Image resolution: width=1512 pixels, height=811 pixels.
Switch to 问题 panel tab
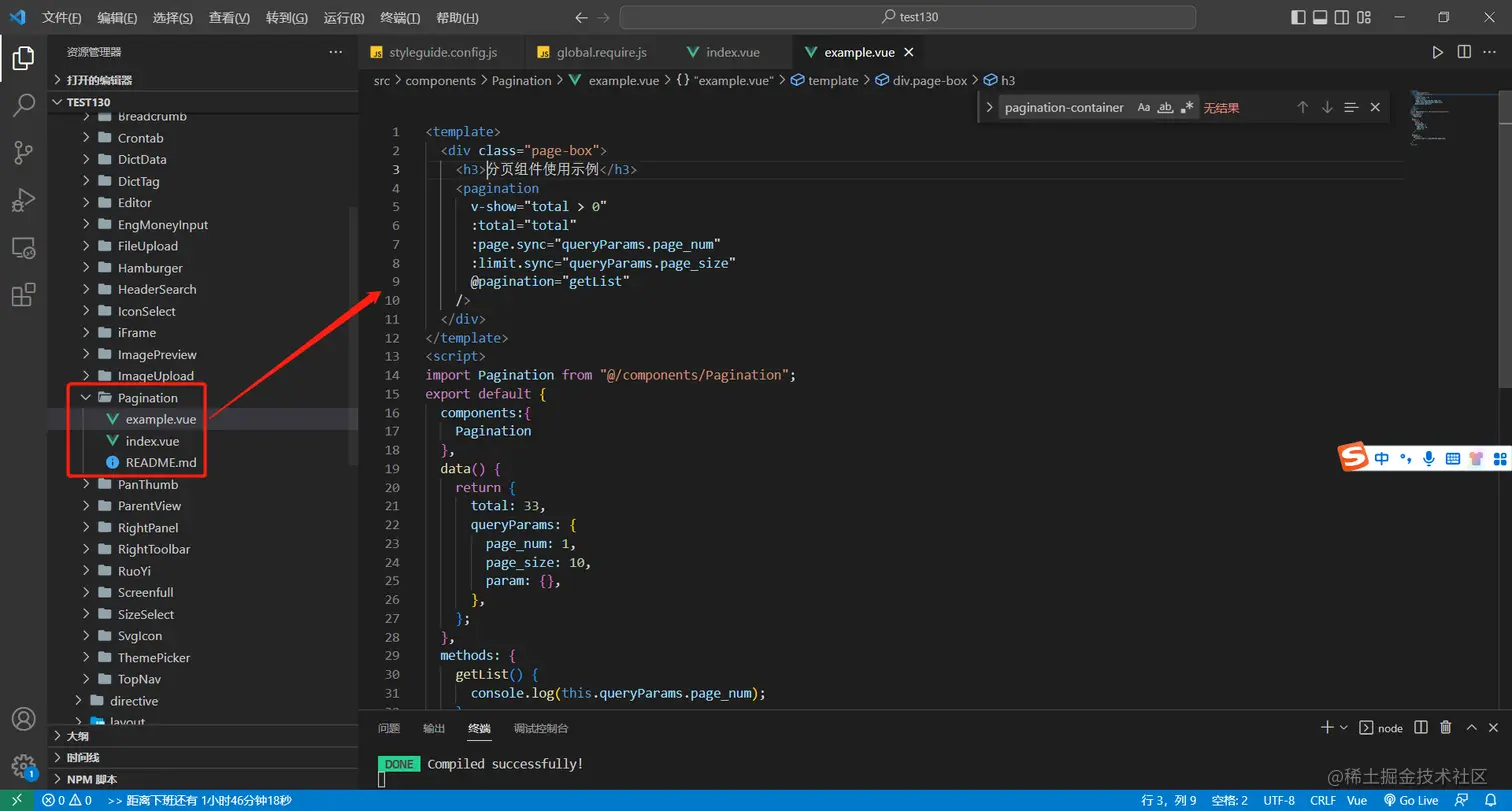(x=390, y=728)
